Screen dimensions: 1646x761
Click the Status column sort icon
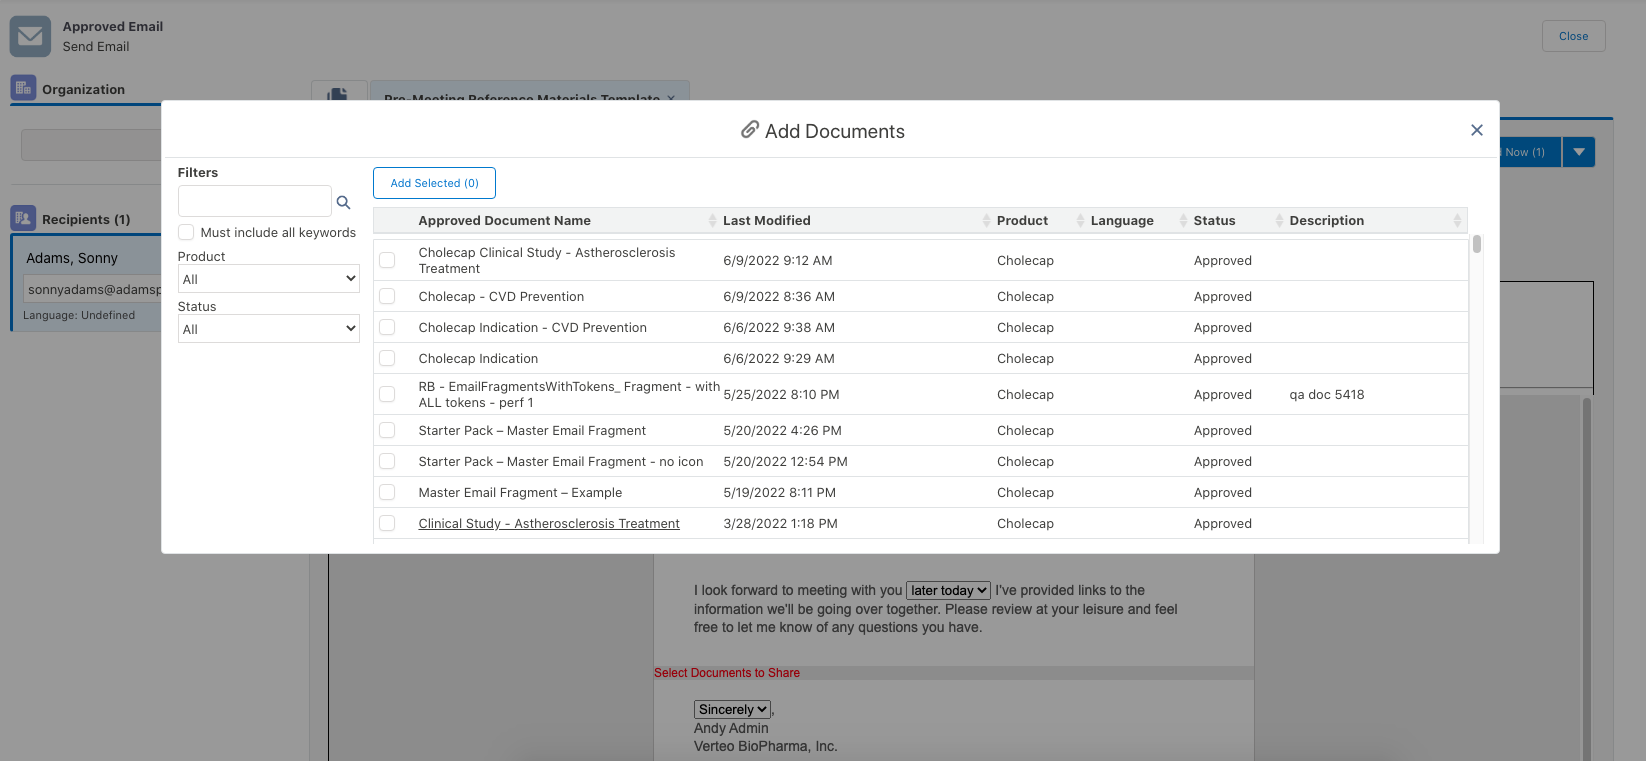click(x=1279, y=221)
